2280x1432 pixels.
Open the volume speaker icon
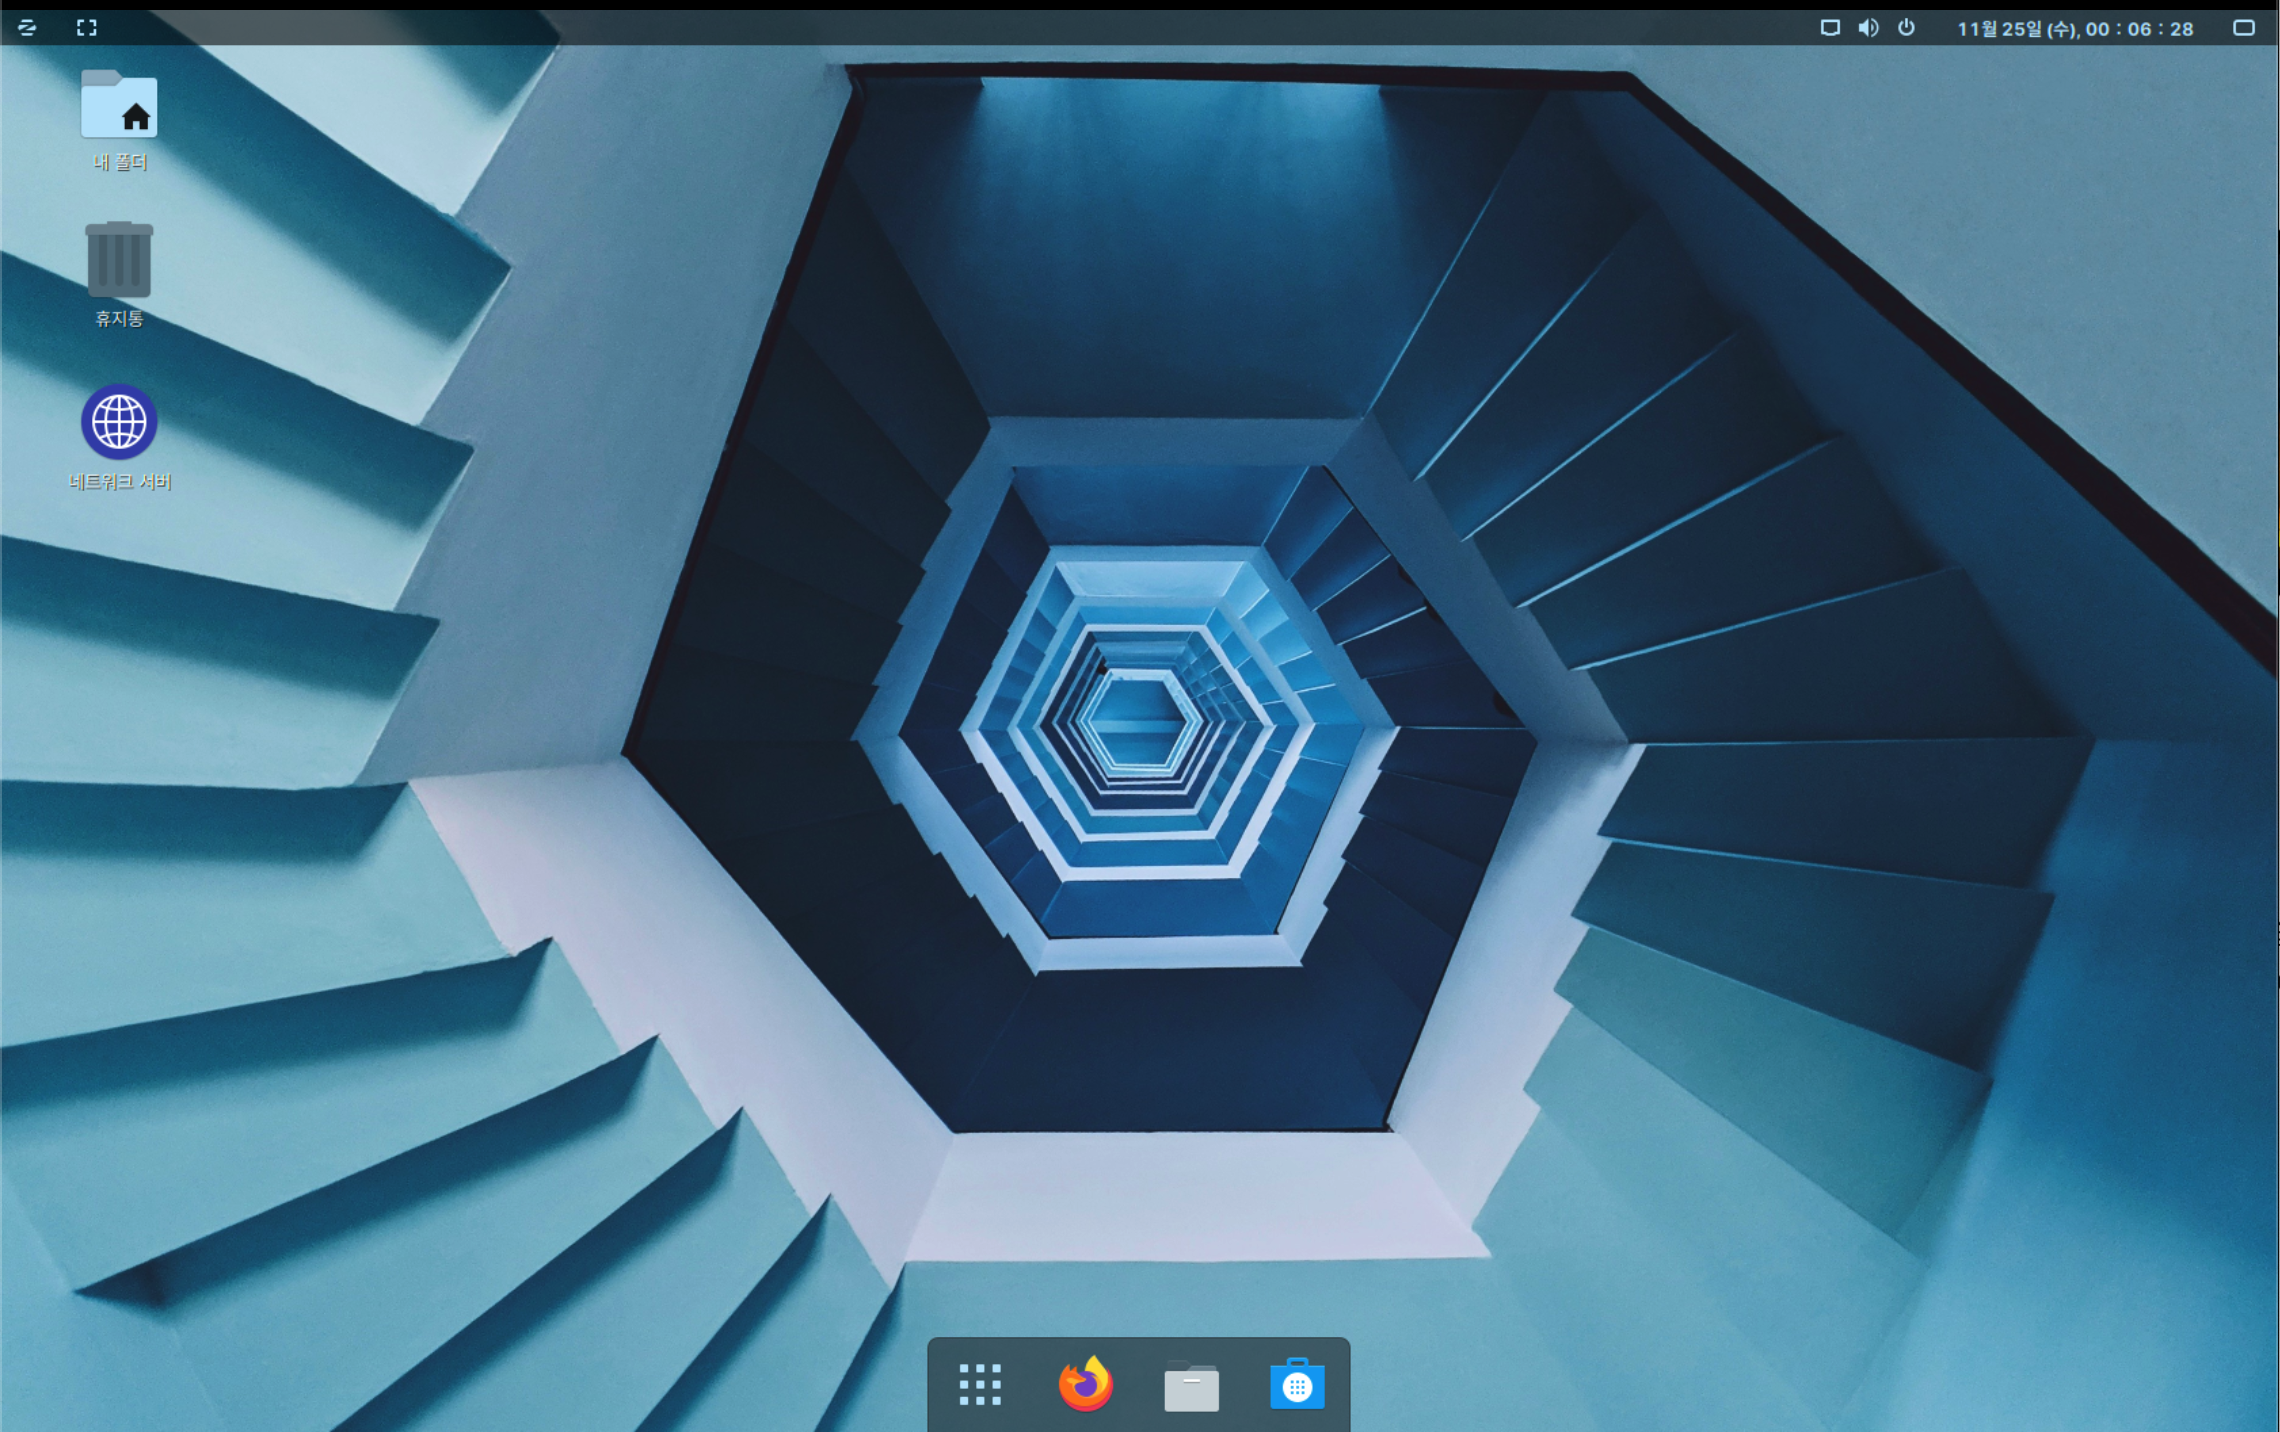coord(1868,28)
